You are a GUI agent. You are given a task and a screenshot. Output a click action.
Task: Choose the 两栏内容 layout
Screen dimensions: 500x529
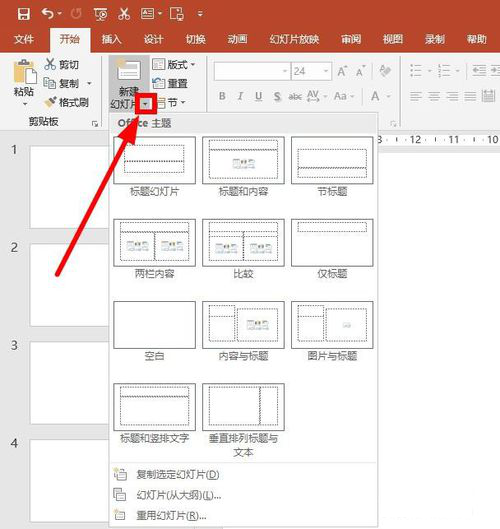(x=155, y=249)
